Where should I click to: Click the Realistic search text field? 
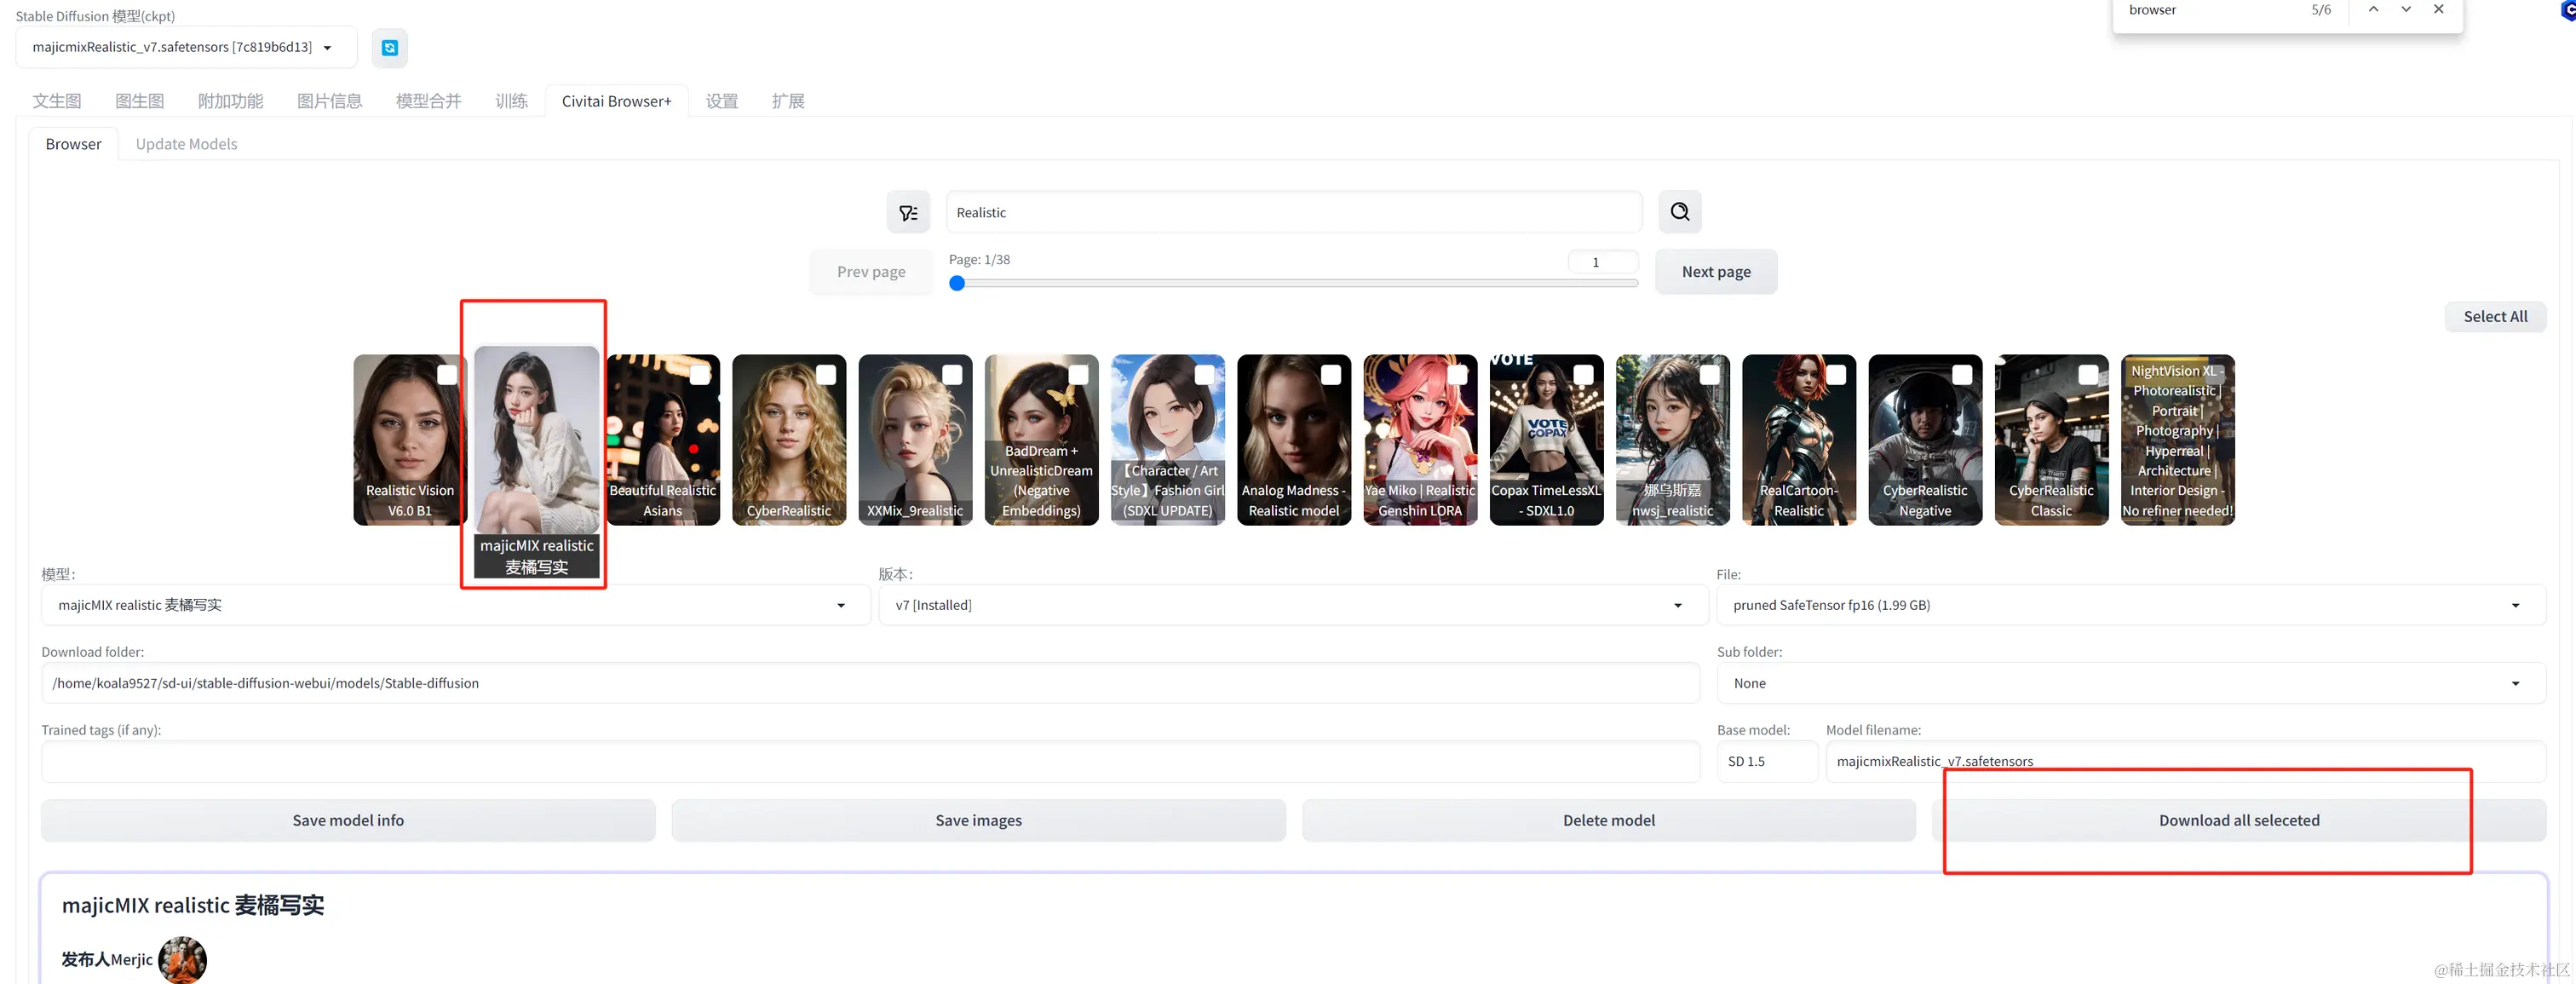pos(1293,212)
